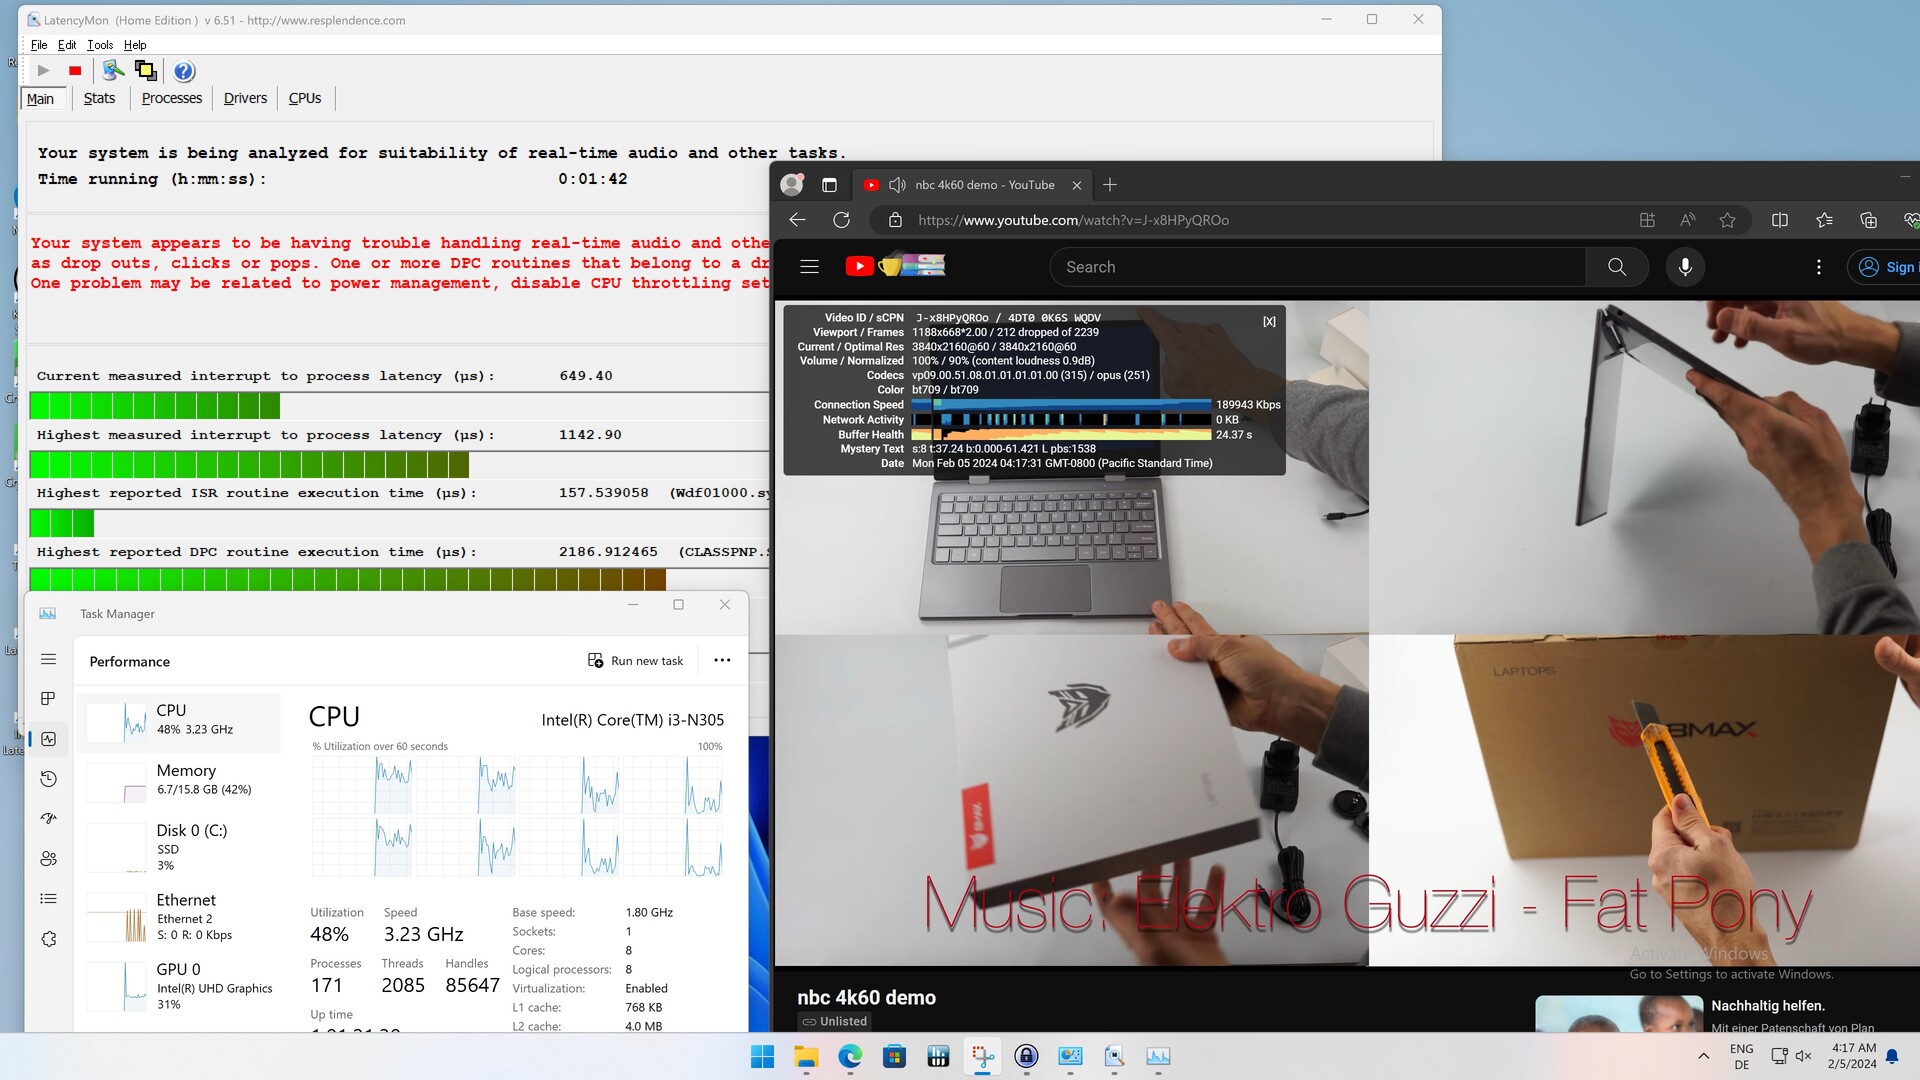
Task: Open Edge tab actions menu icon
Action: click(x=829, y=185)
